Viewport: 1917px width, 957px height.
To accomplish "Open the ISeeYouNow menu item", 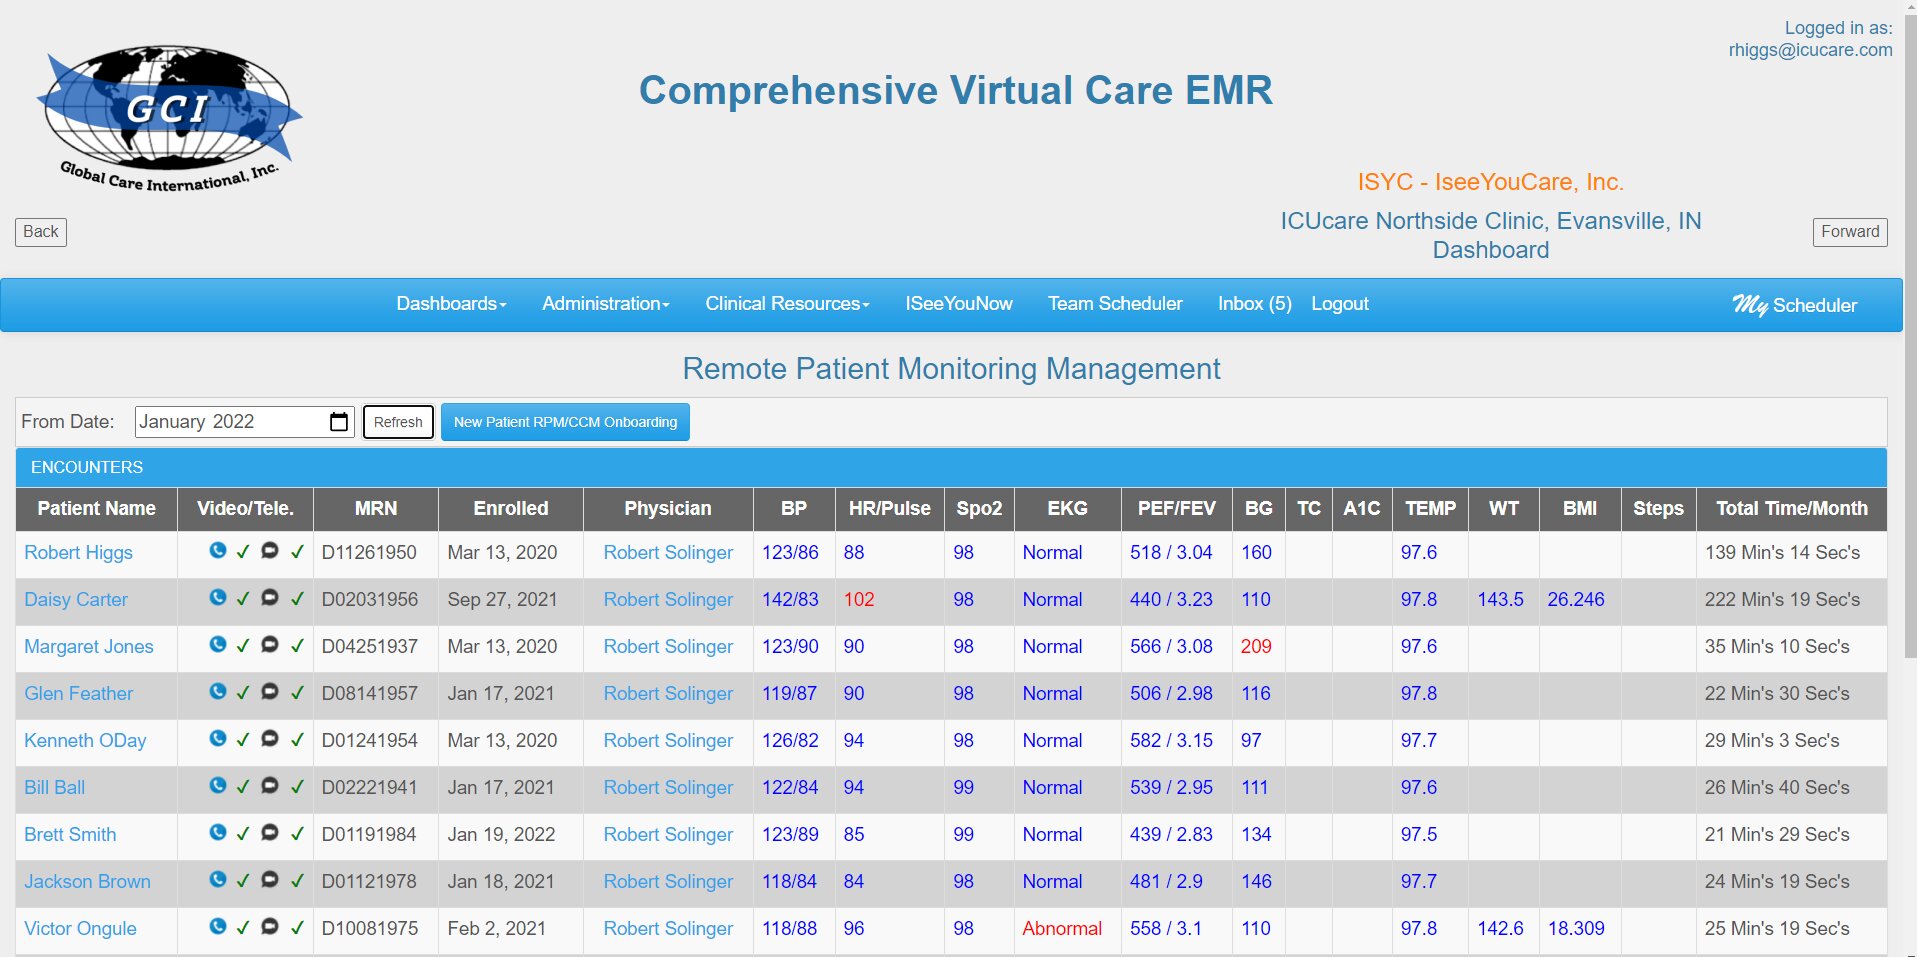I will click(x=959, y=304).
